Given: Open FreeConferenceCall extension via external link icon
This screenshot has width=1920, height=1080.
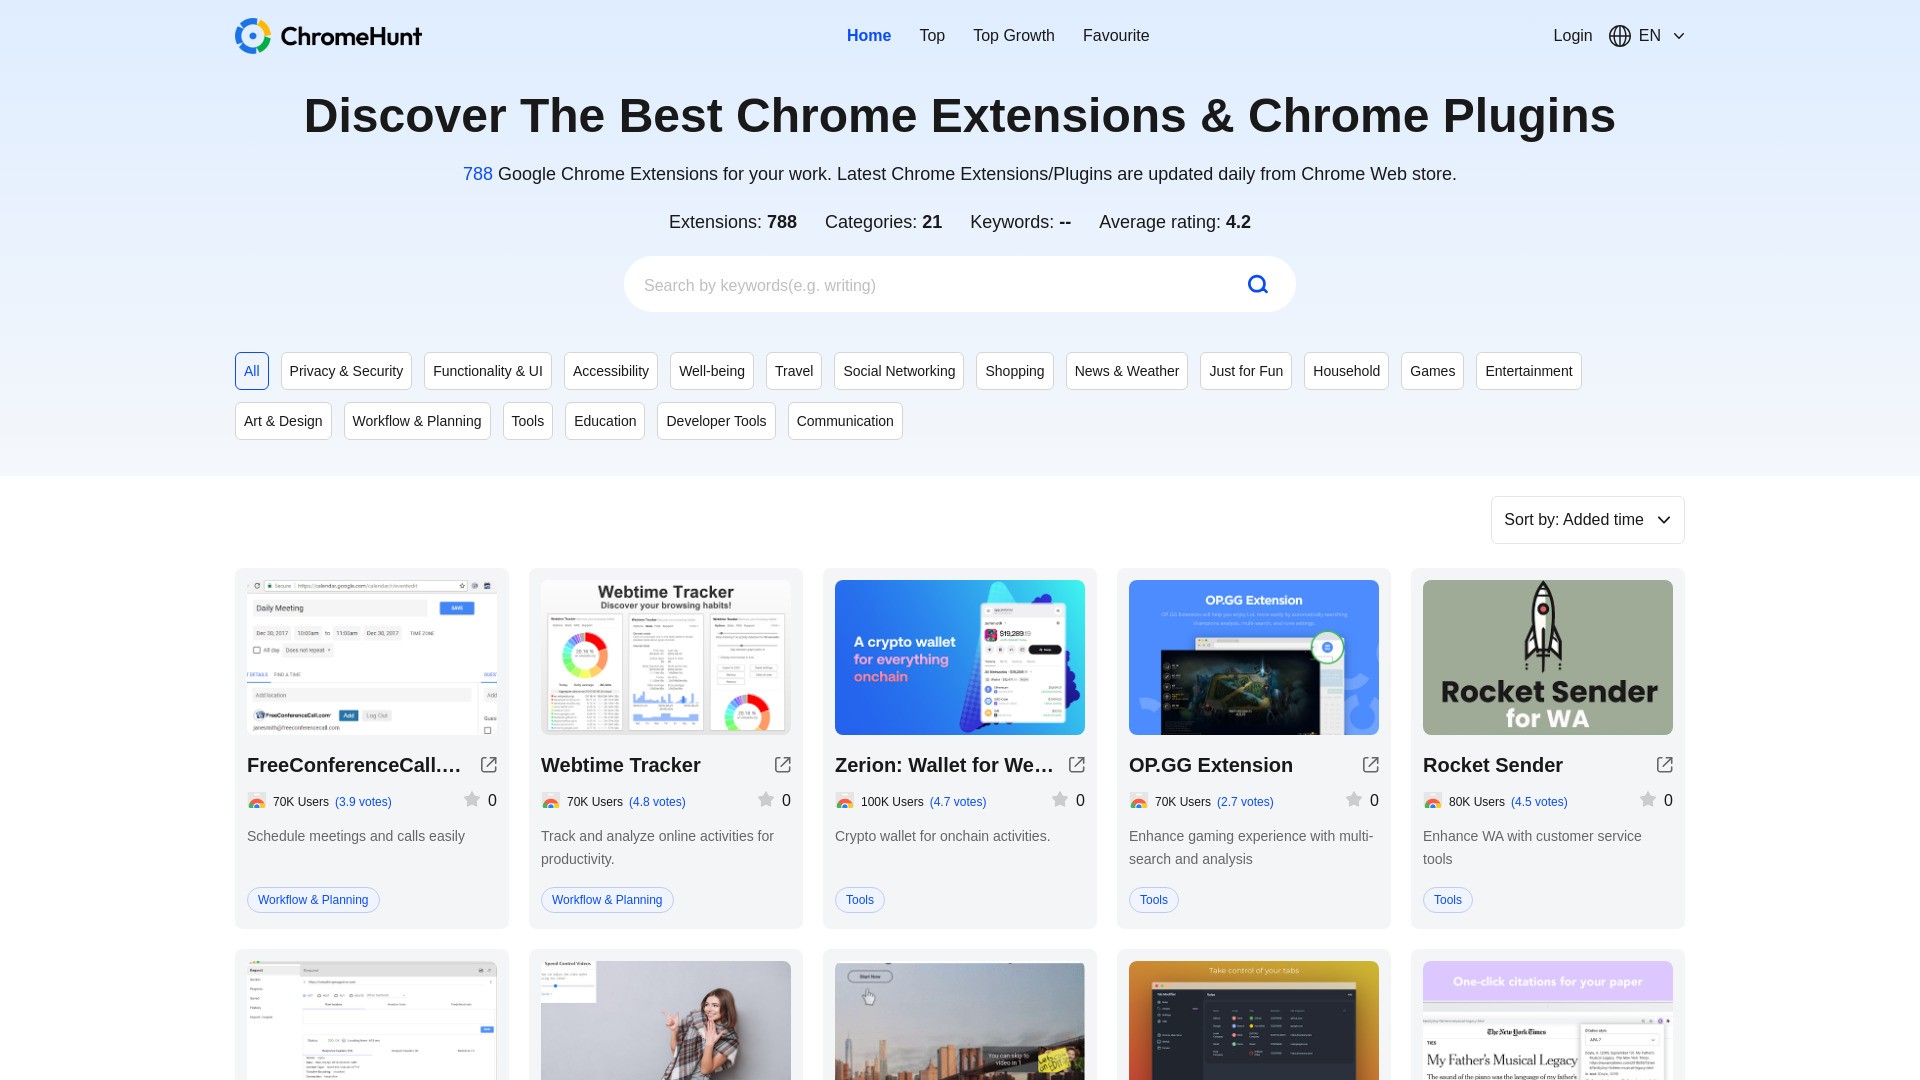Looking at the screenshot, I should pos(488,764).
